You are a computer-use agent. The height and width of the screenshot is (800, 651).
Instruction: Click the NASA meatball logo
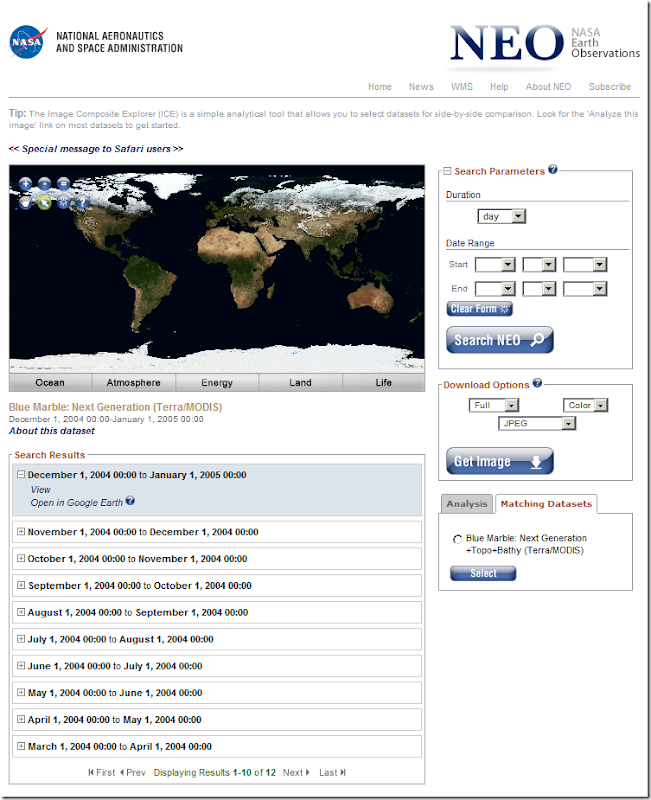tap(28, 42)
